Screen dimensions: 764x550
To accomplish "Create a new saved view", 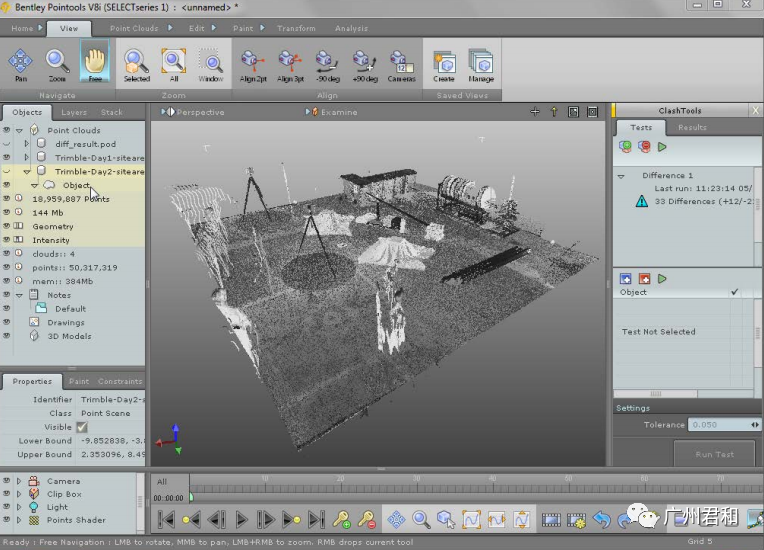I will pyautogui.click(x=443, y=62).
